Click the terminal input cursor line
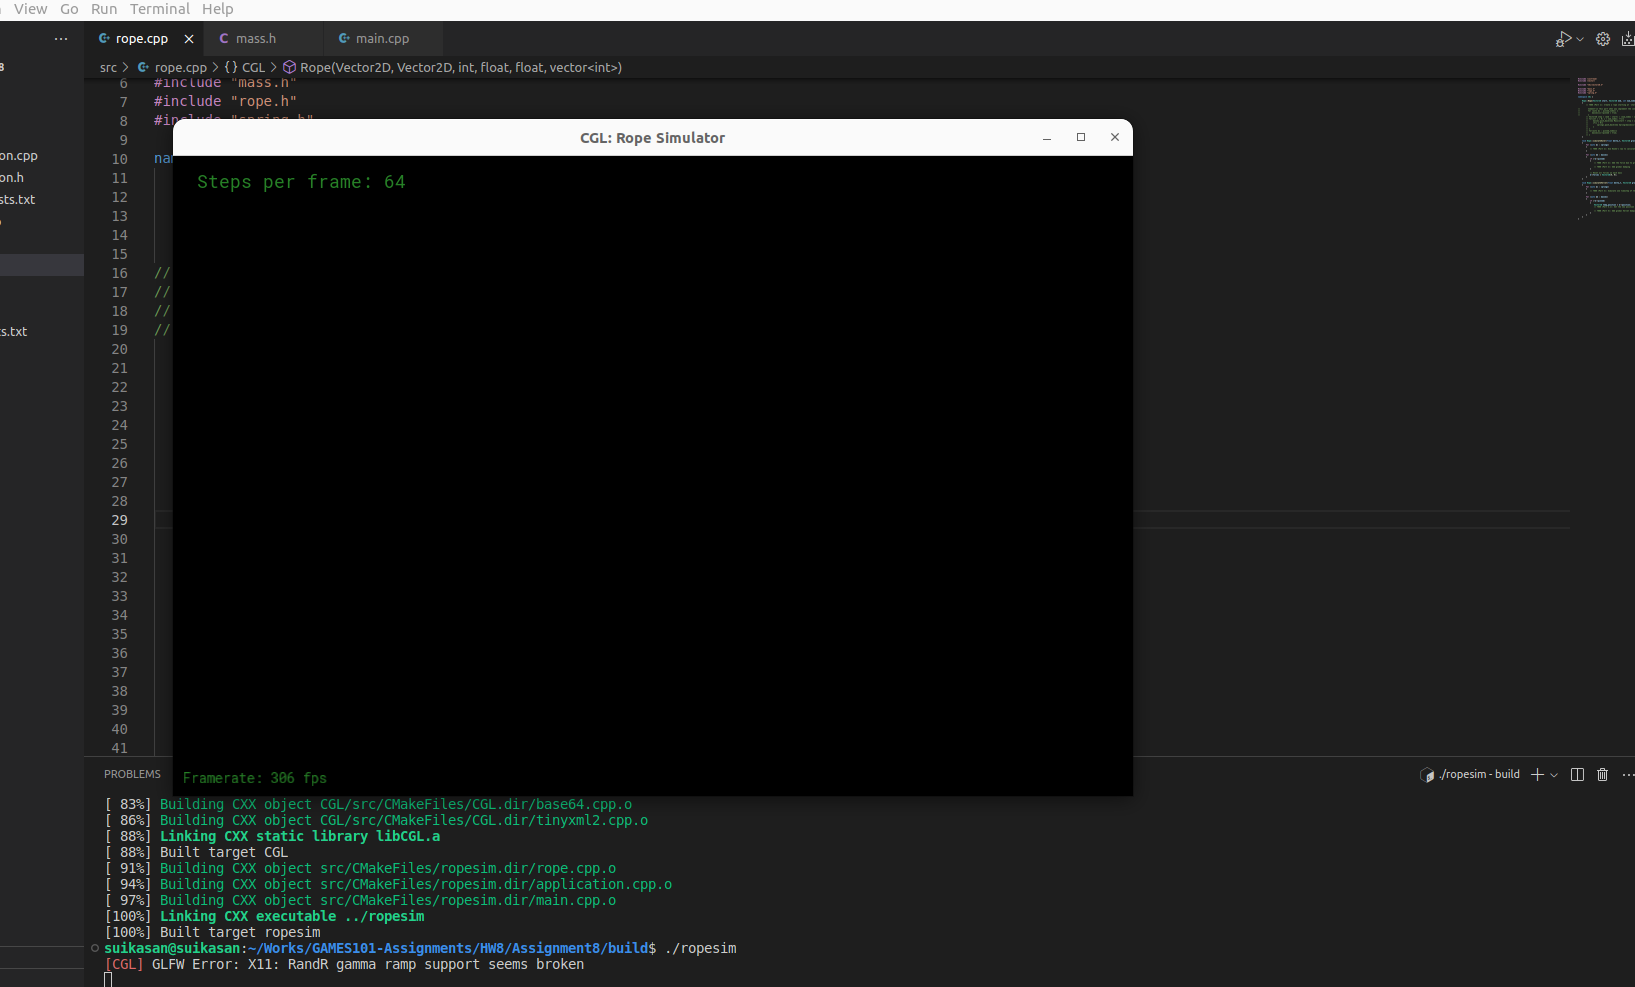Viewport: 1635px width, 987px height. click(108, 980)
